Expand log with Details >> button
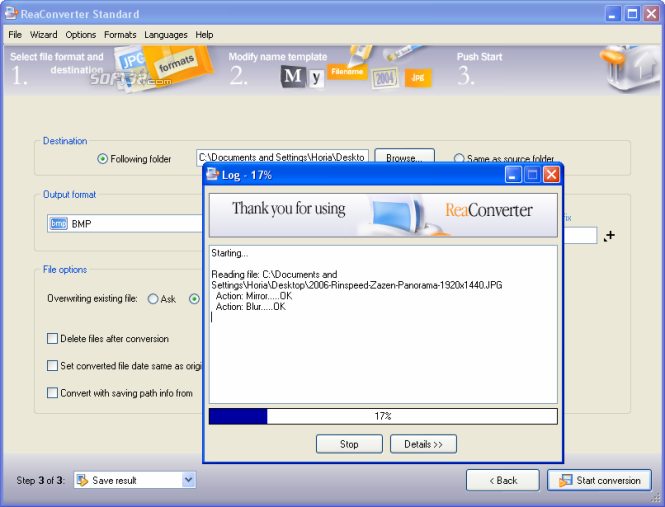Screen dimensions: 665x507 click(423, 444)
